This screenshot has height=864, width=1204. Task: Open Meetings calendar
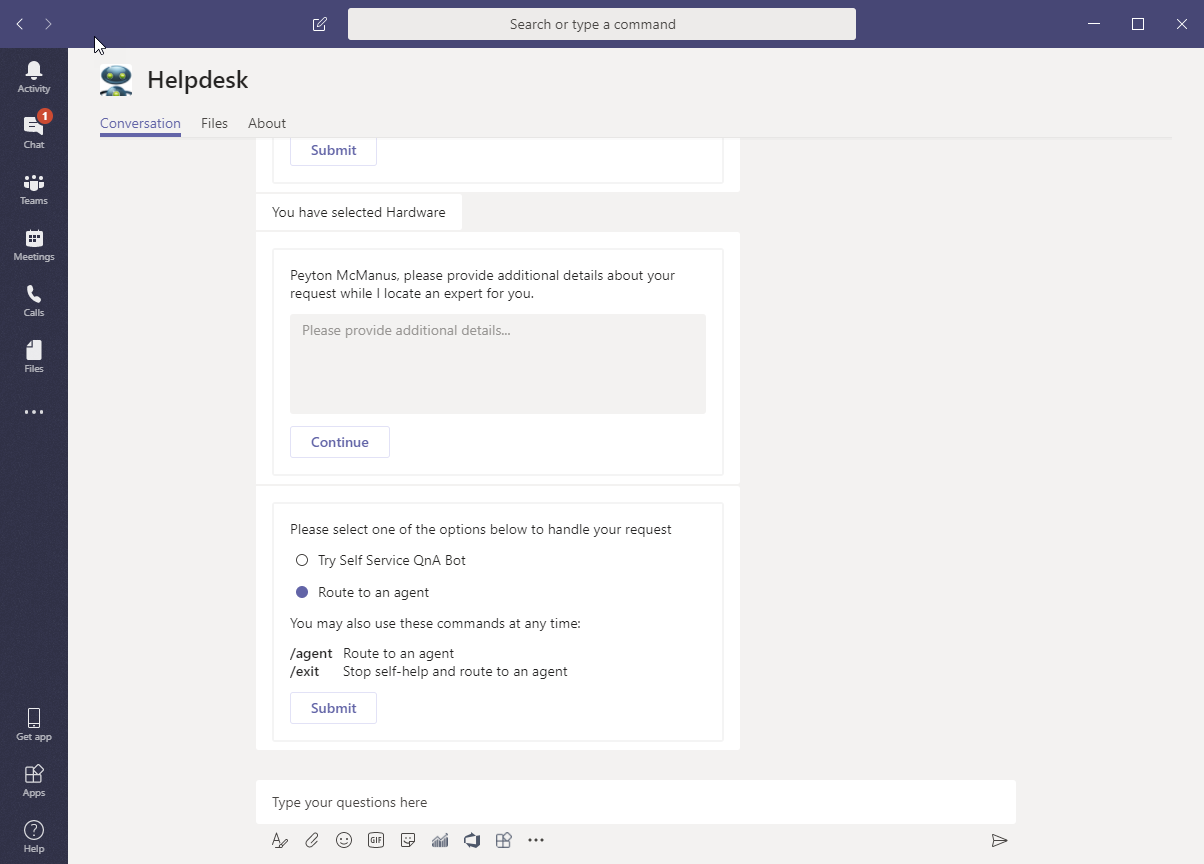tap(34, 244)
